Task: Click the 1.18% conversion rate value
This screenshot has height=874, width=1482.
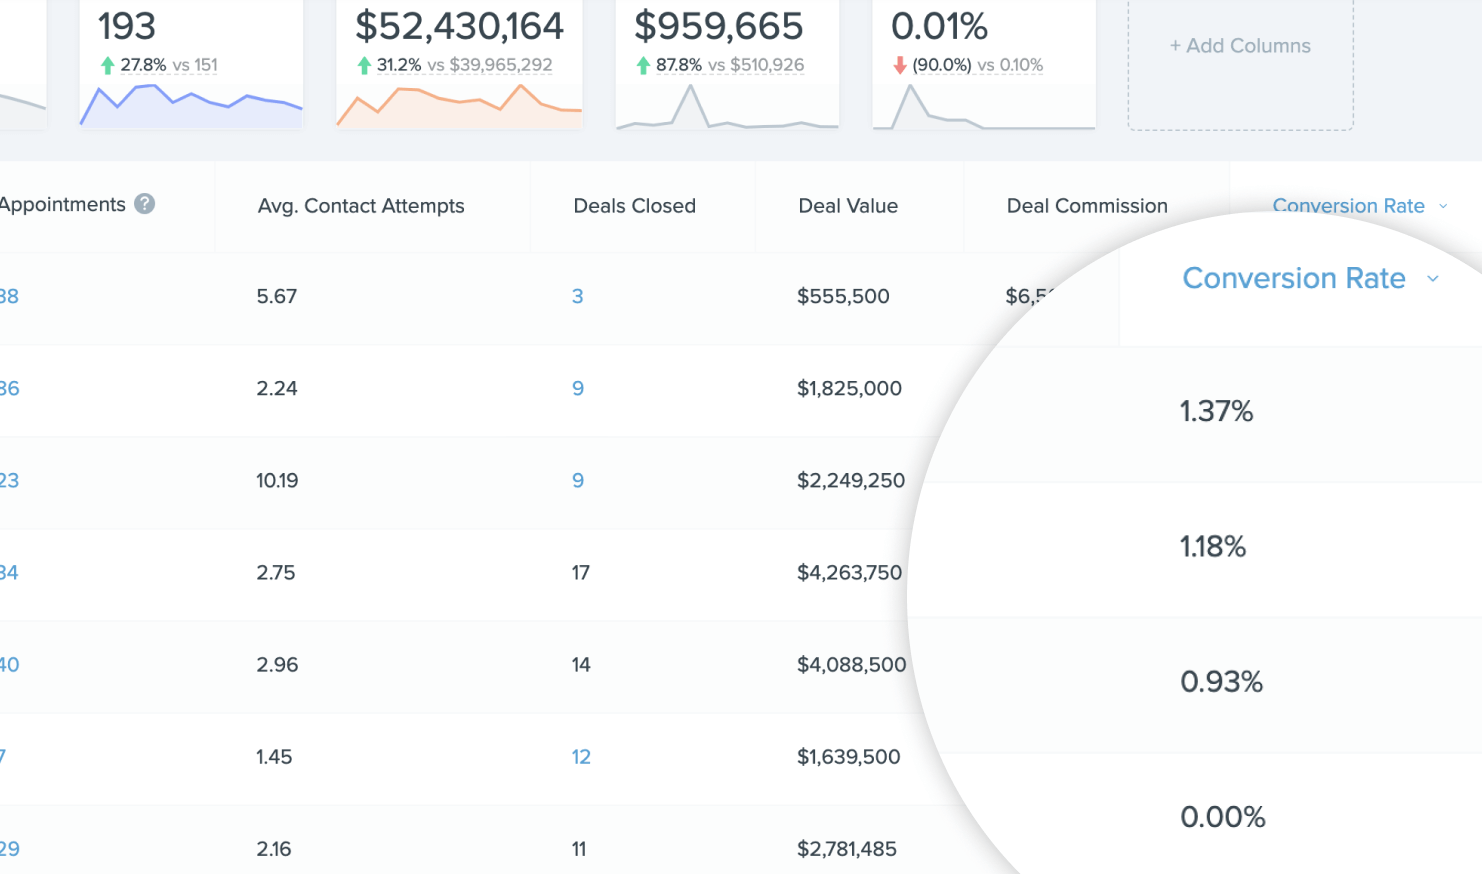Action: (1213, 546)
